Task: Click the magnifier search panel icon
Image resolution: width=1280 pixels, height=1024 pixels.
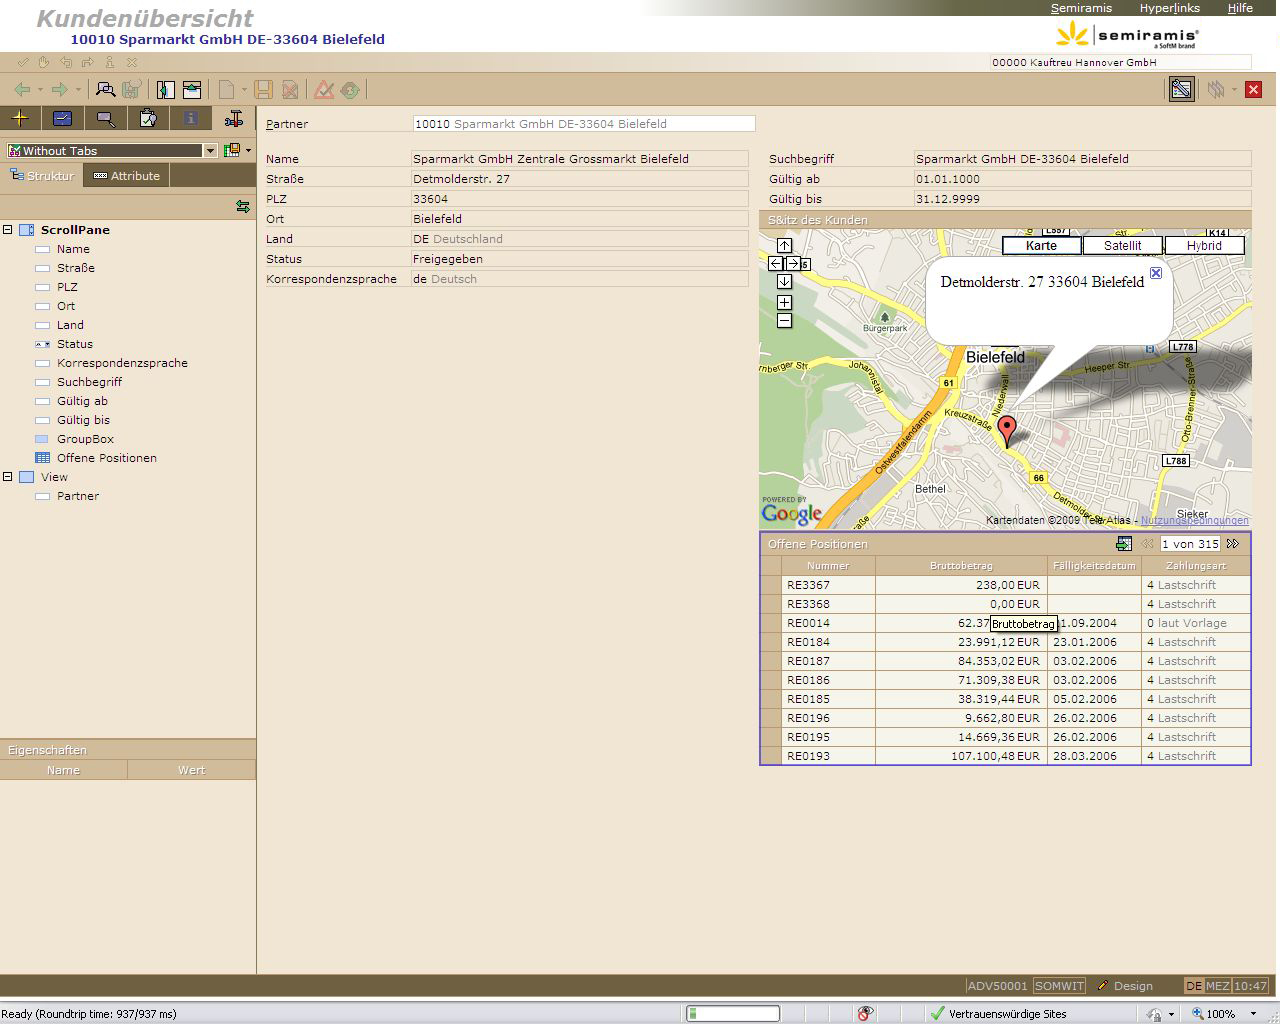Action: (105, 119)
